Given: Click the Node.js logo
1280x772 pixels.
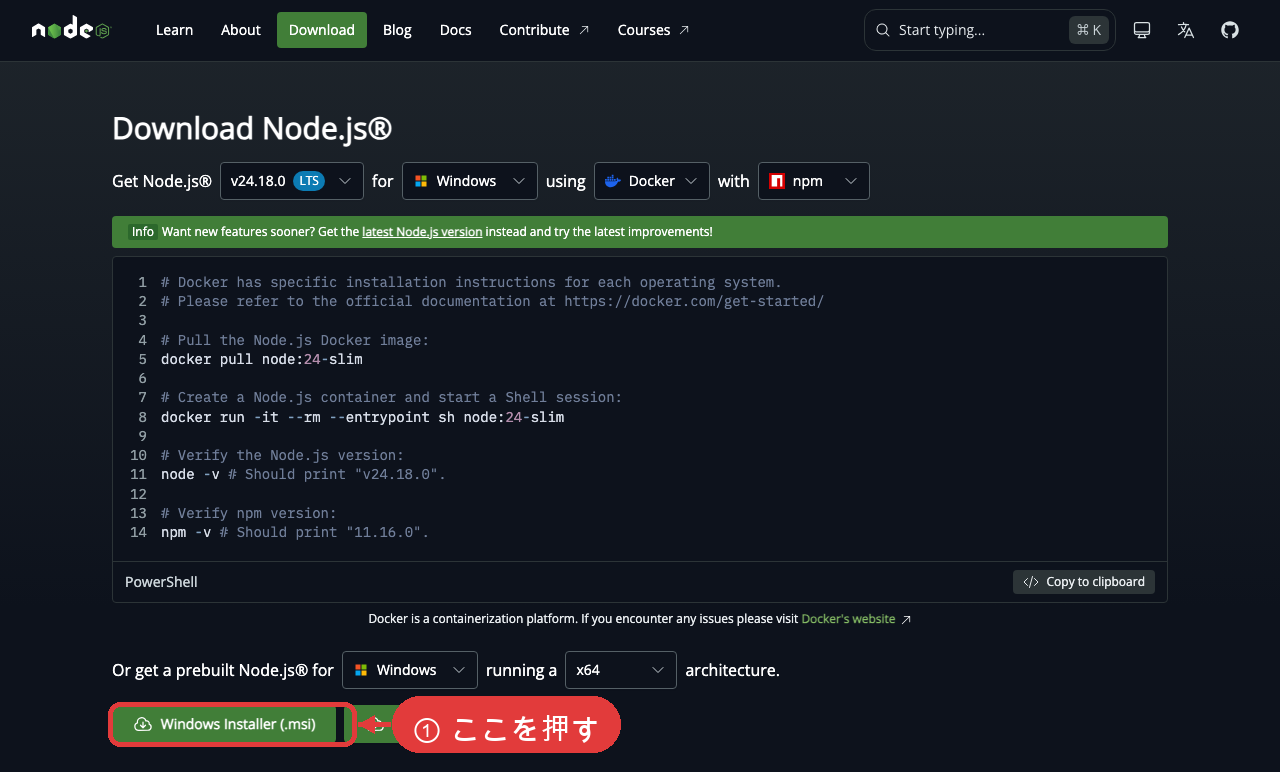Looking at the screenshot, I should point(71,30).
